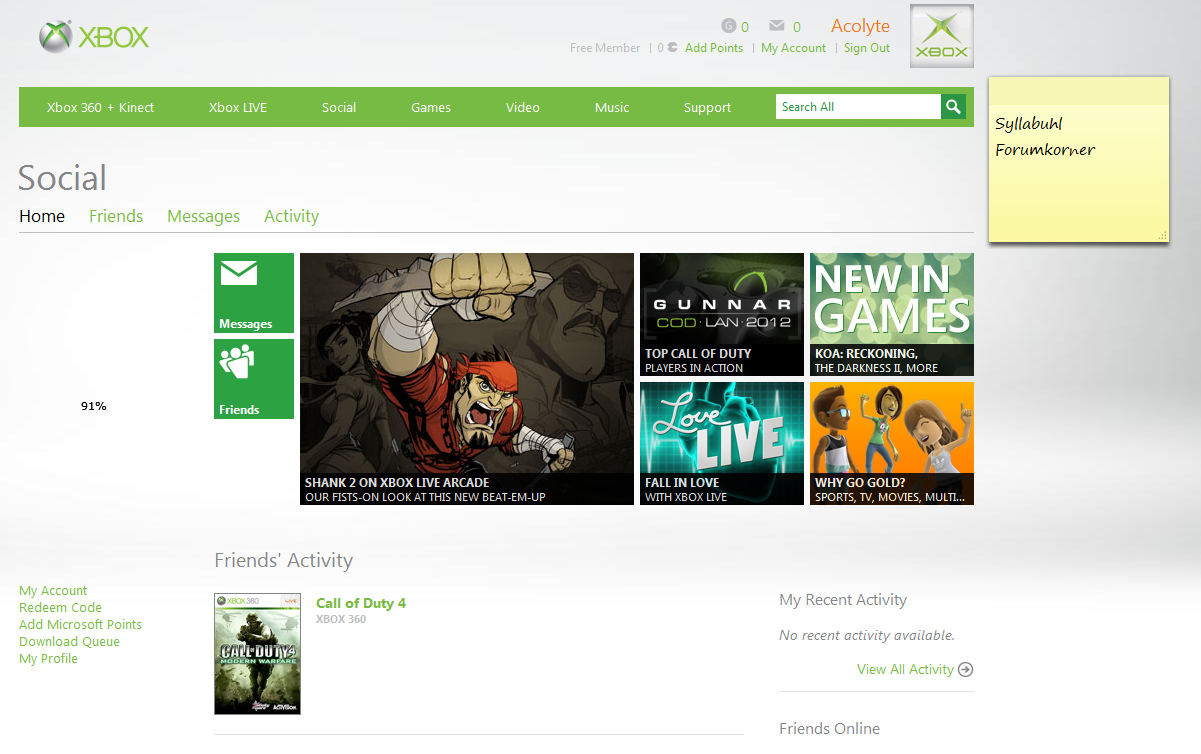Open the Fall In Love LIVE tile
The image size is (1201, 754).
tap(722, 443)
